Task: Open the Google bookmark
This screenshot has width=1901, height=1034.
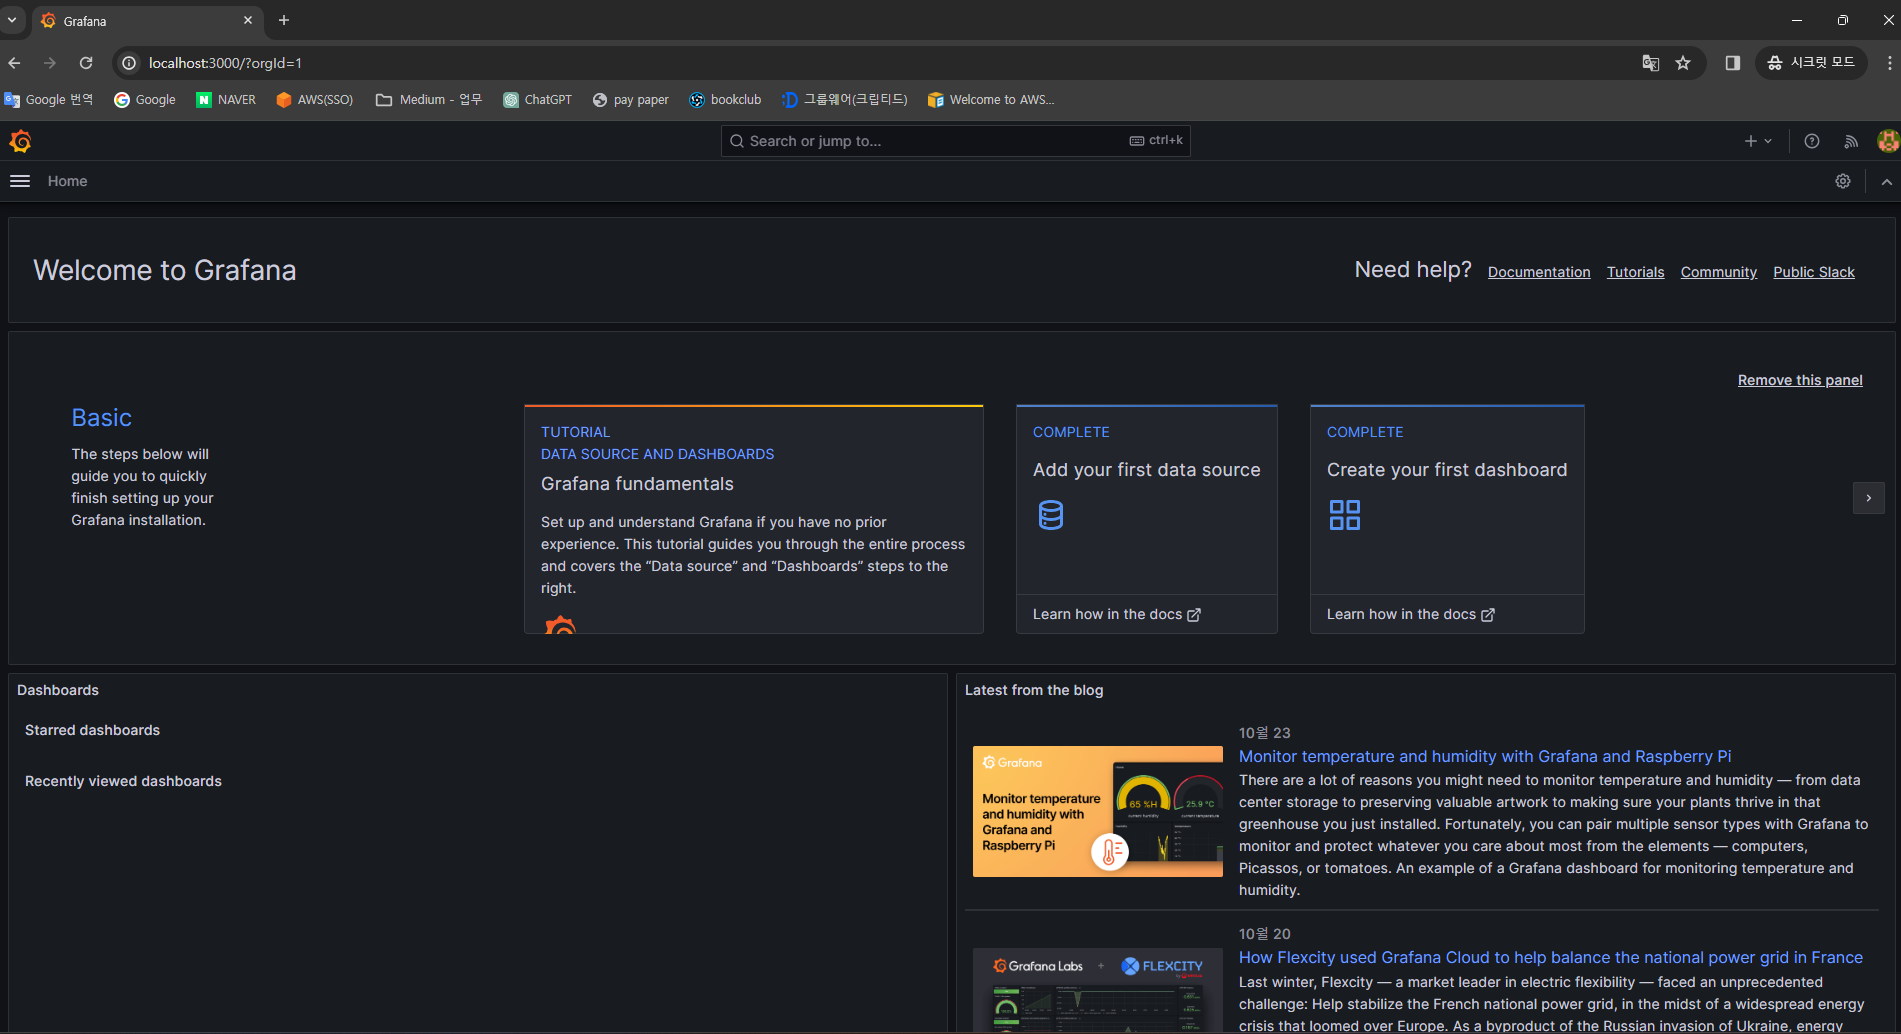Action: click(145, 100)
